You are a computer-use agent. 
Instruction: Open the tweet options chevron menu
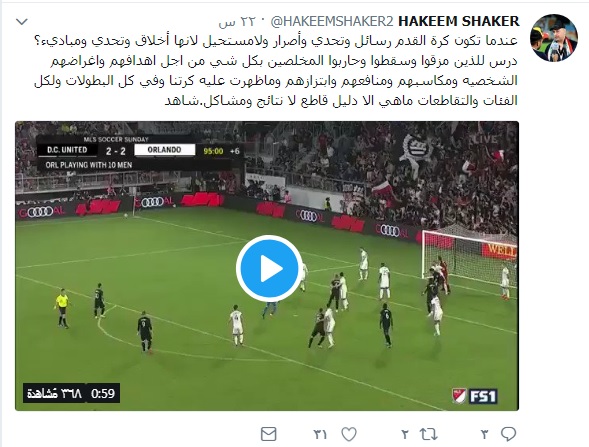[22, 22]
